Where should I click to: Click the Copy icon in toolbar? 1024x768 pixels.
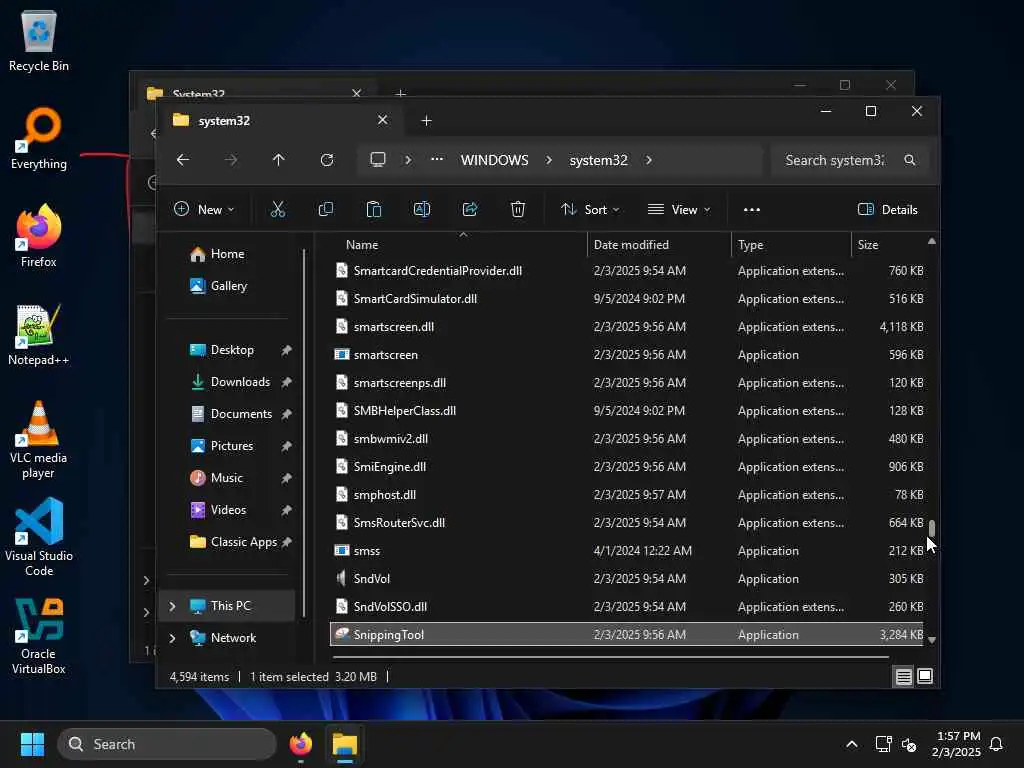pos(325,209)
